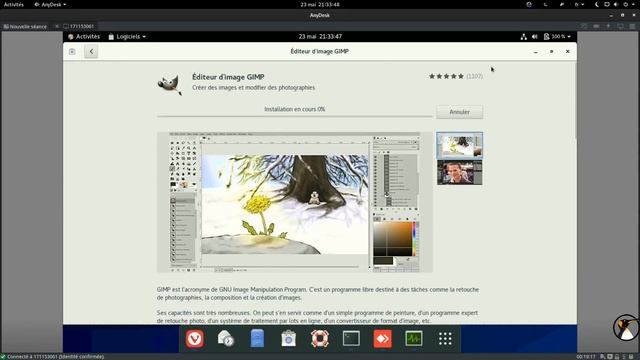The image size is (640, 360).
Task: Open Vivaldi browser from the dock
Action: 195,339
